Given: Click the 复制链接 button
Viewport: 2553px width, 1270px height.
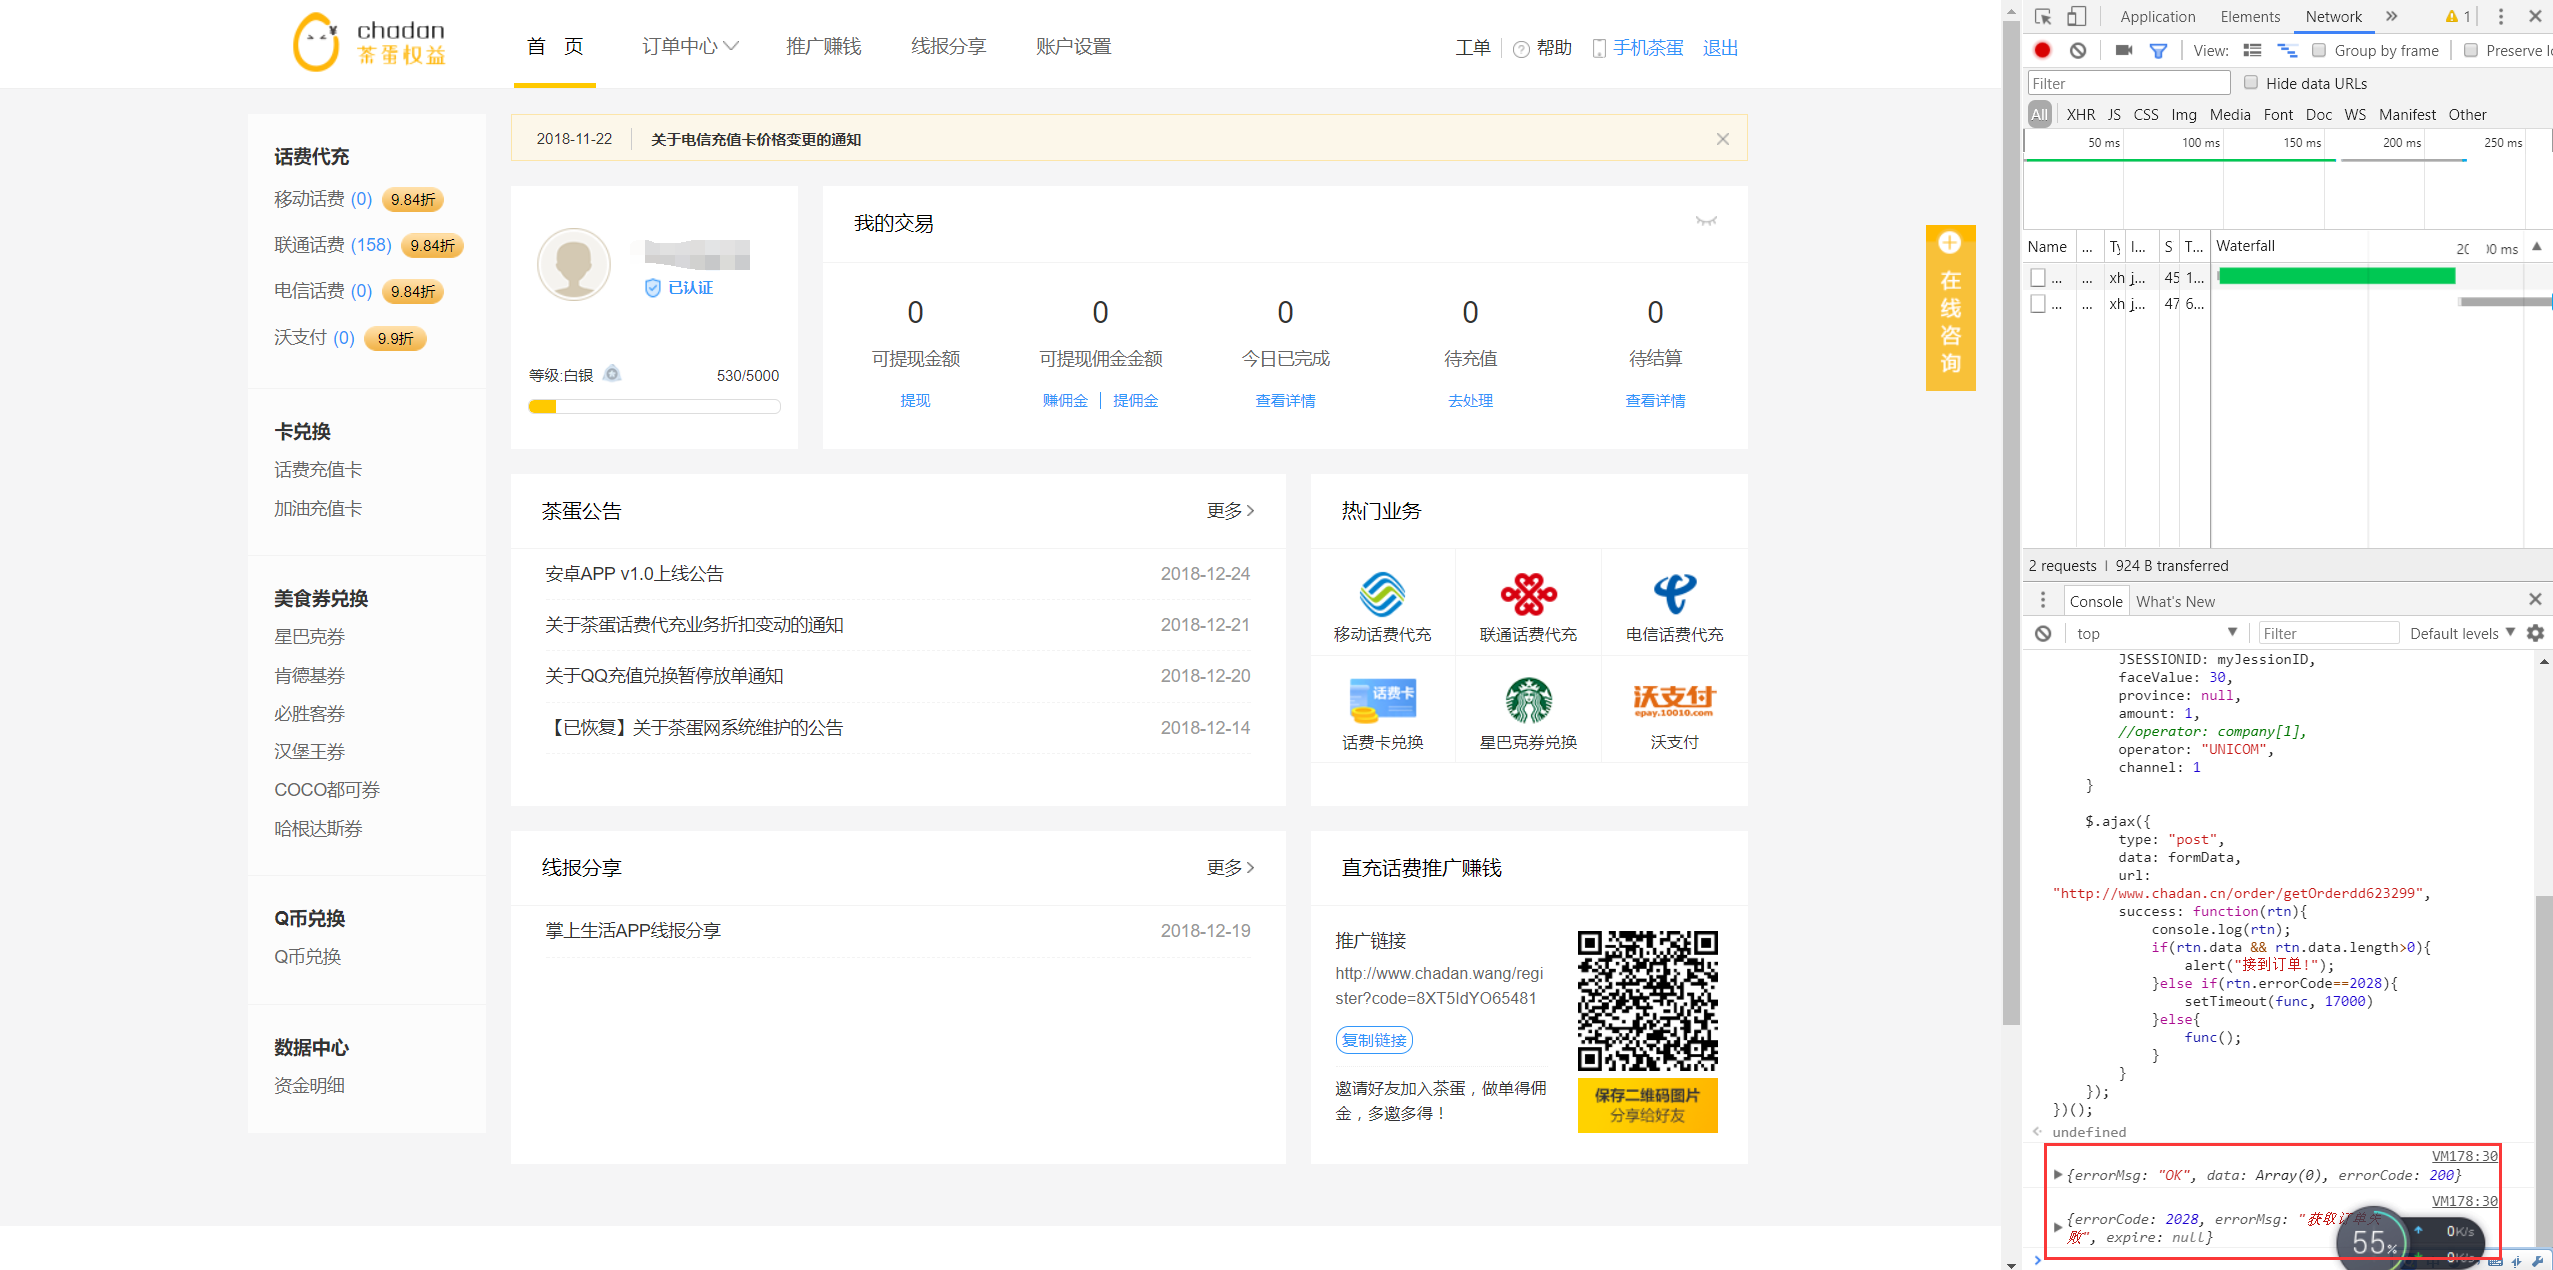Looking at the screenshot, I should point(1374,1040).
